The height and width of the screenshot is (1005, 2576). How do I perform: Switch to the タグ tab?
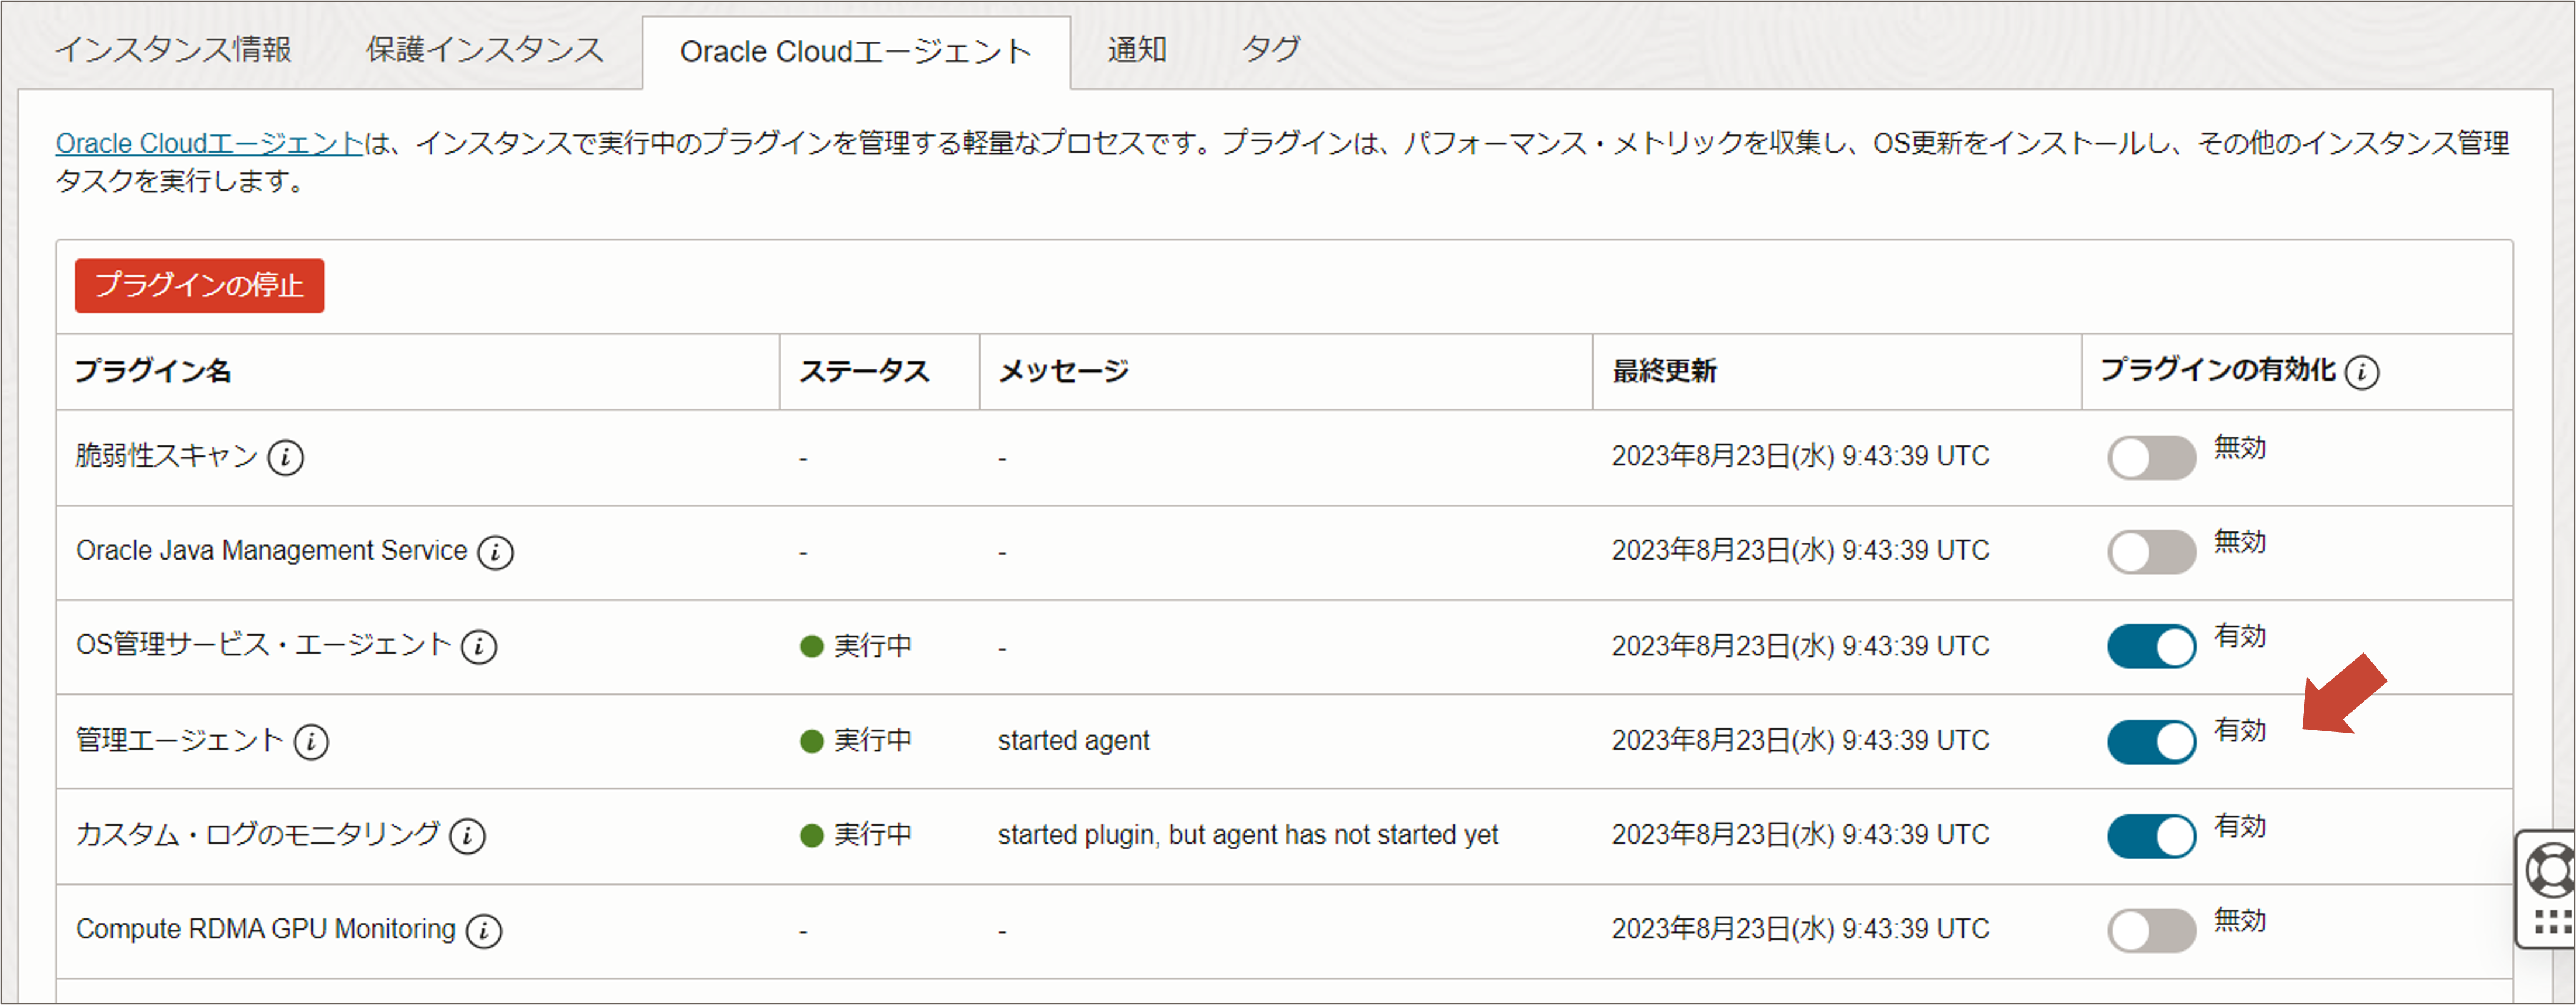[1270, 49]
